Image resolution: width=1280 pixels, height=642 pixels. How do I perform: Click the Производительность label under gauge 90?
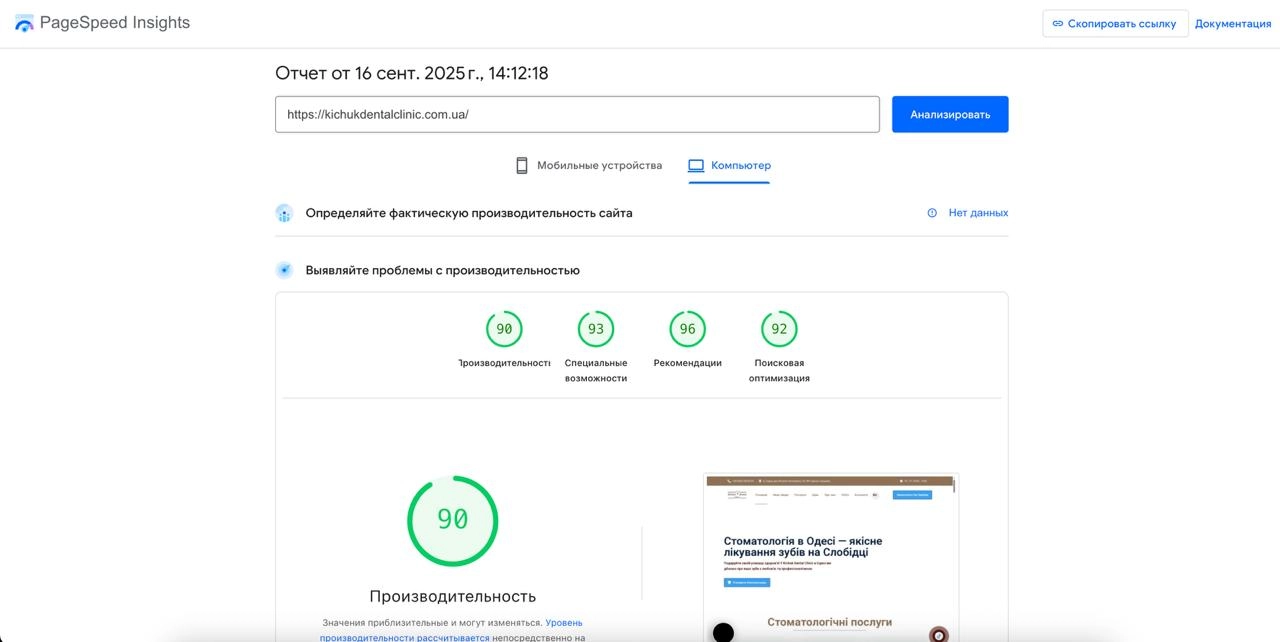click(504, 363)
